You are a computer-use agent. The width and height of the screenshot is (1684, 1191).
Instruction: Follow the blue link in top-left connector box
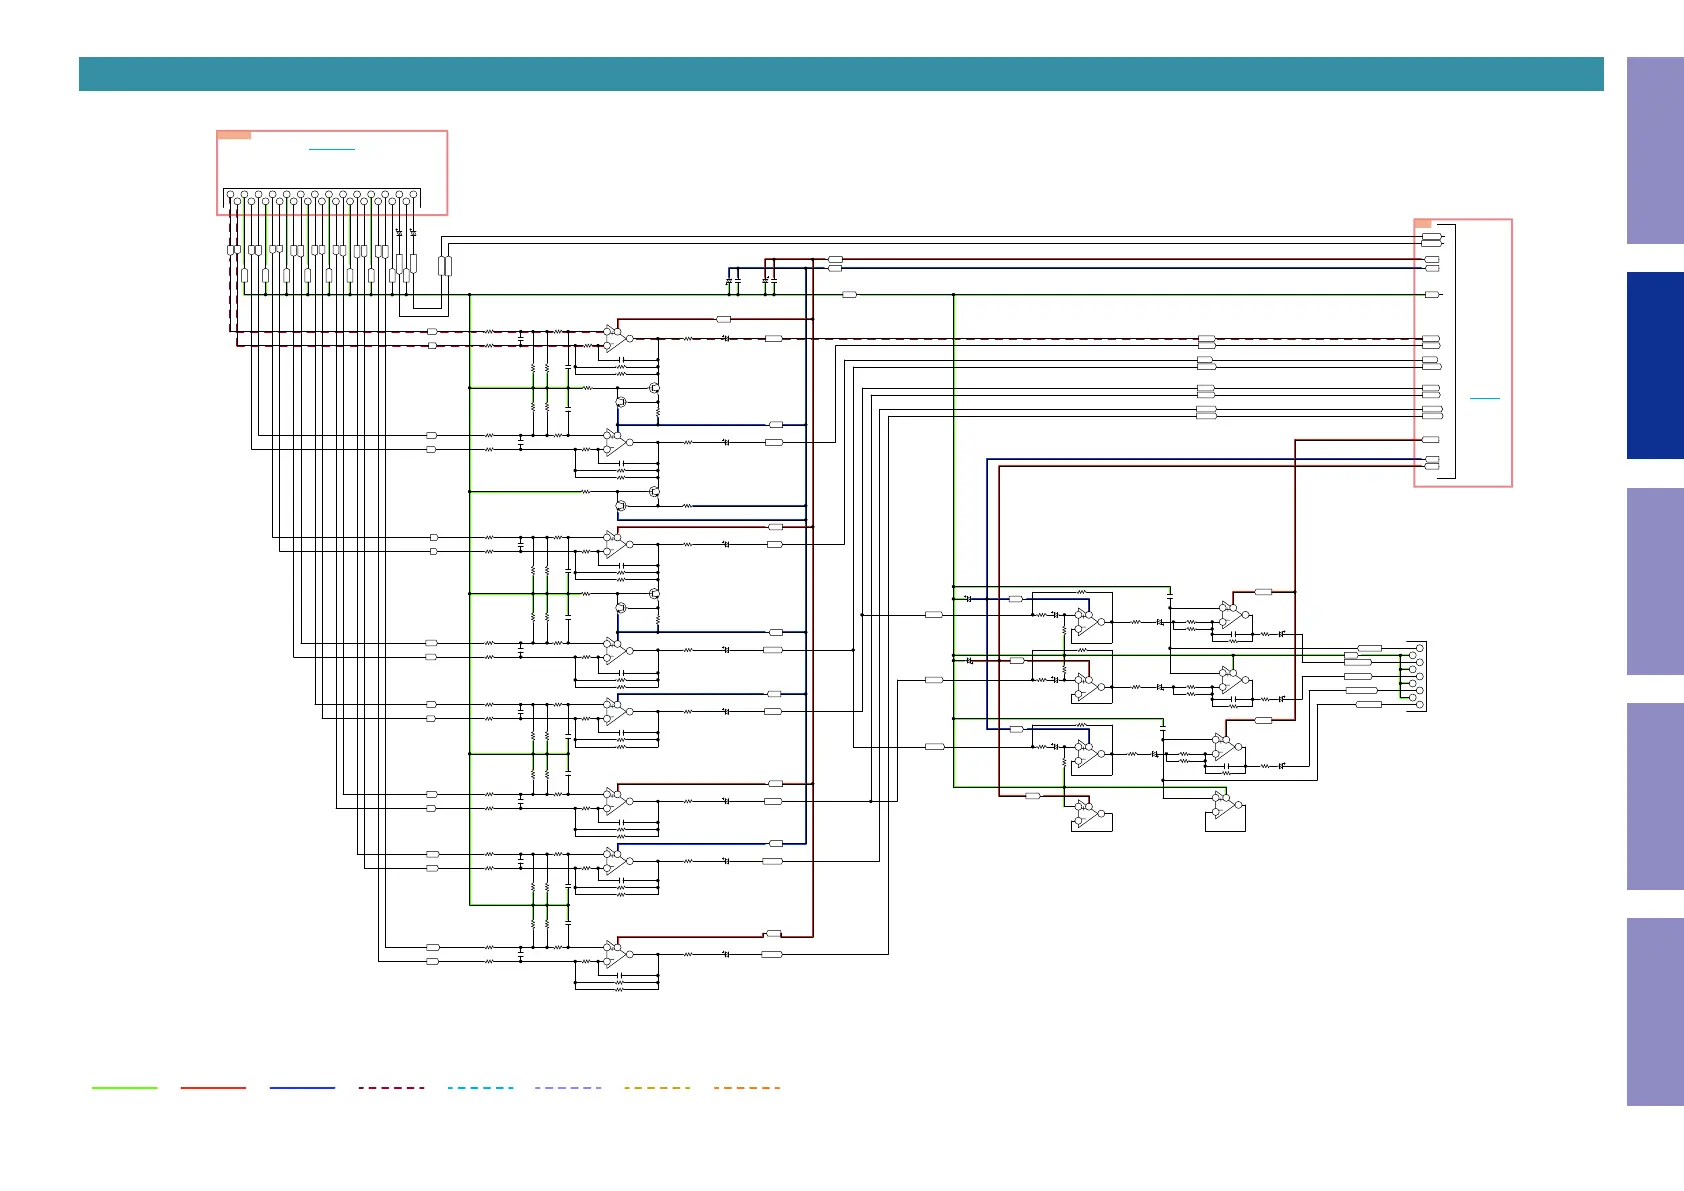(x=332, y=149)
